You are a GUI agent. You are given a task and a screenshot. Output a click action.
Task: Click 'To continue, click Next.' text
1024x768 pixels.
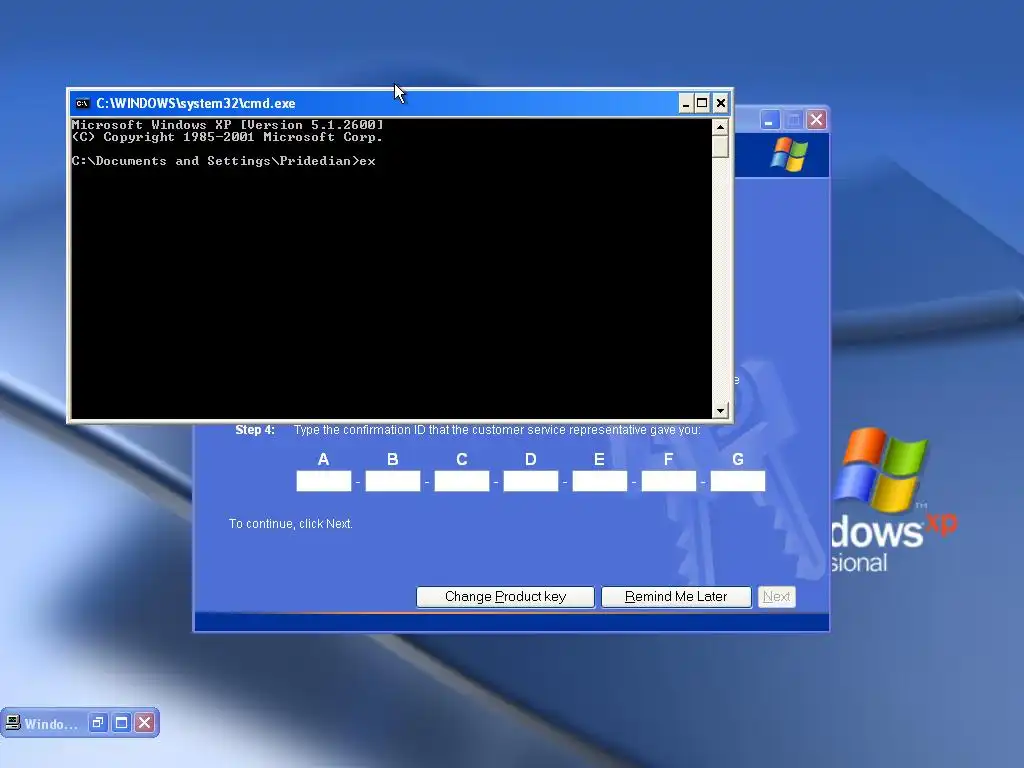pyautogui.click(x=291, y=524)
